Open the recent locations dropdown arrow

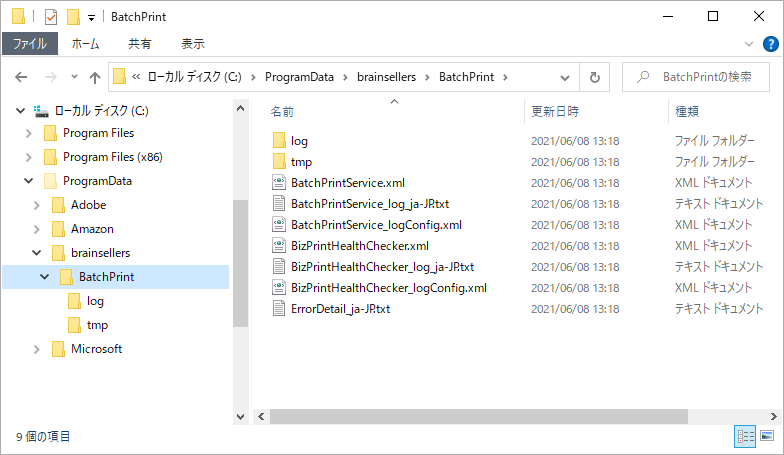click(x=74, y=77)
